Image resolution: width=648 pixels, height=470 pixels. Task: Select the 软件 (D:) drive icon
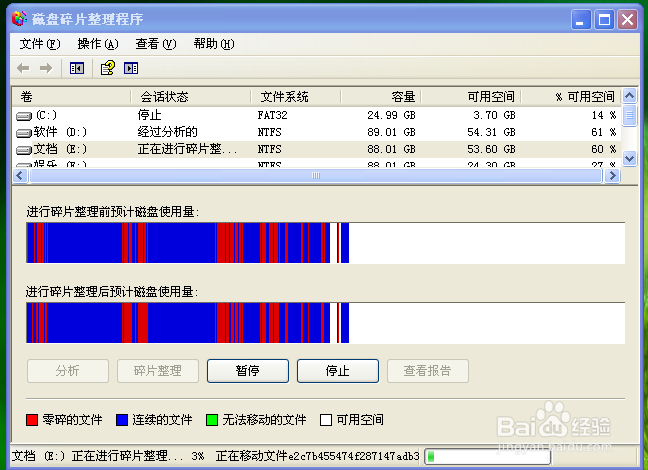(x=24, y=133)
